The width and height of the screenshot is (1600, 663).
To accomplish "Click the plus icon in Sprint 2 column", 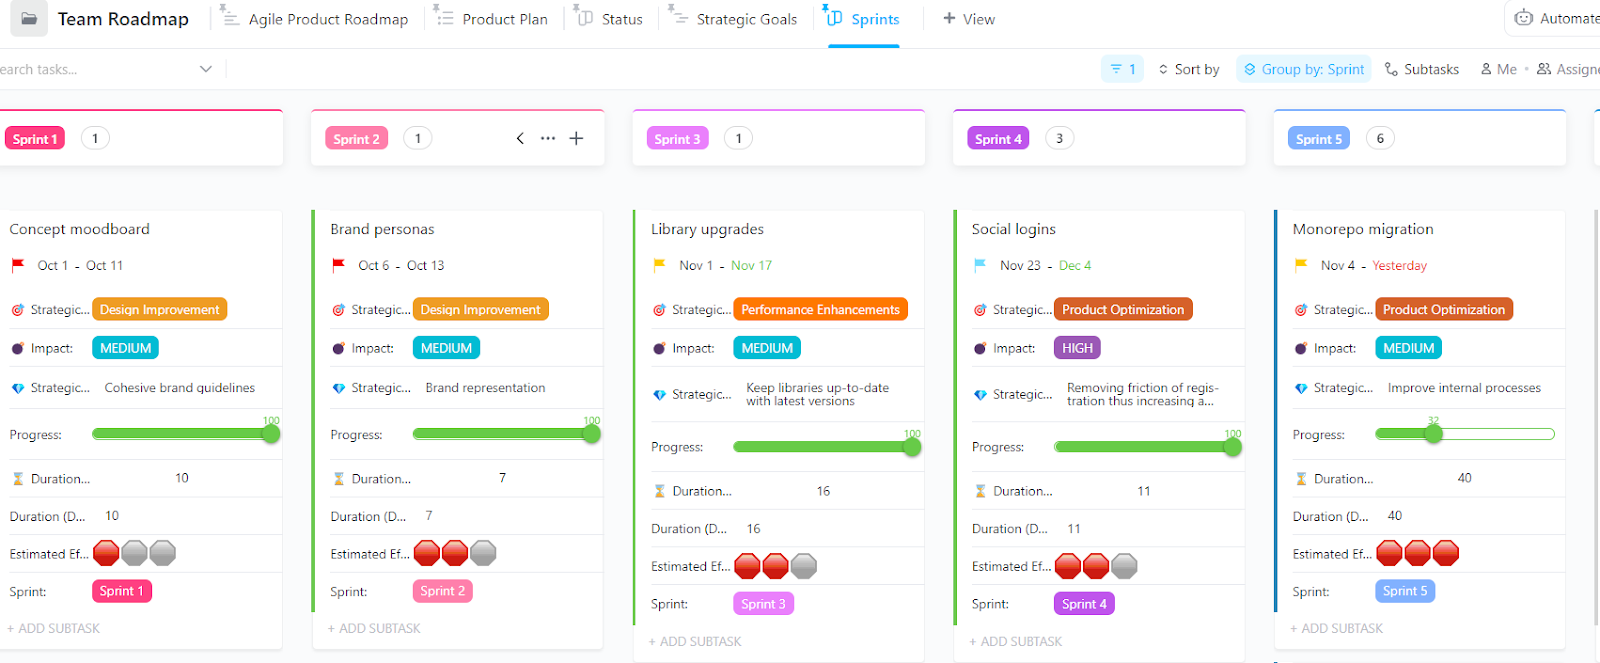I will (x=576, y=138).
